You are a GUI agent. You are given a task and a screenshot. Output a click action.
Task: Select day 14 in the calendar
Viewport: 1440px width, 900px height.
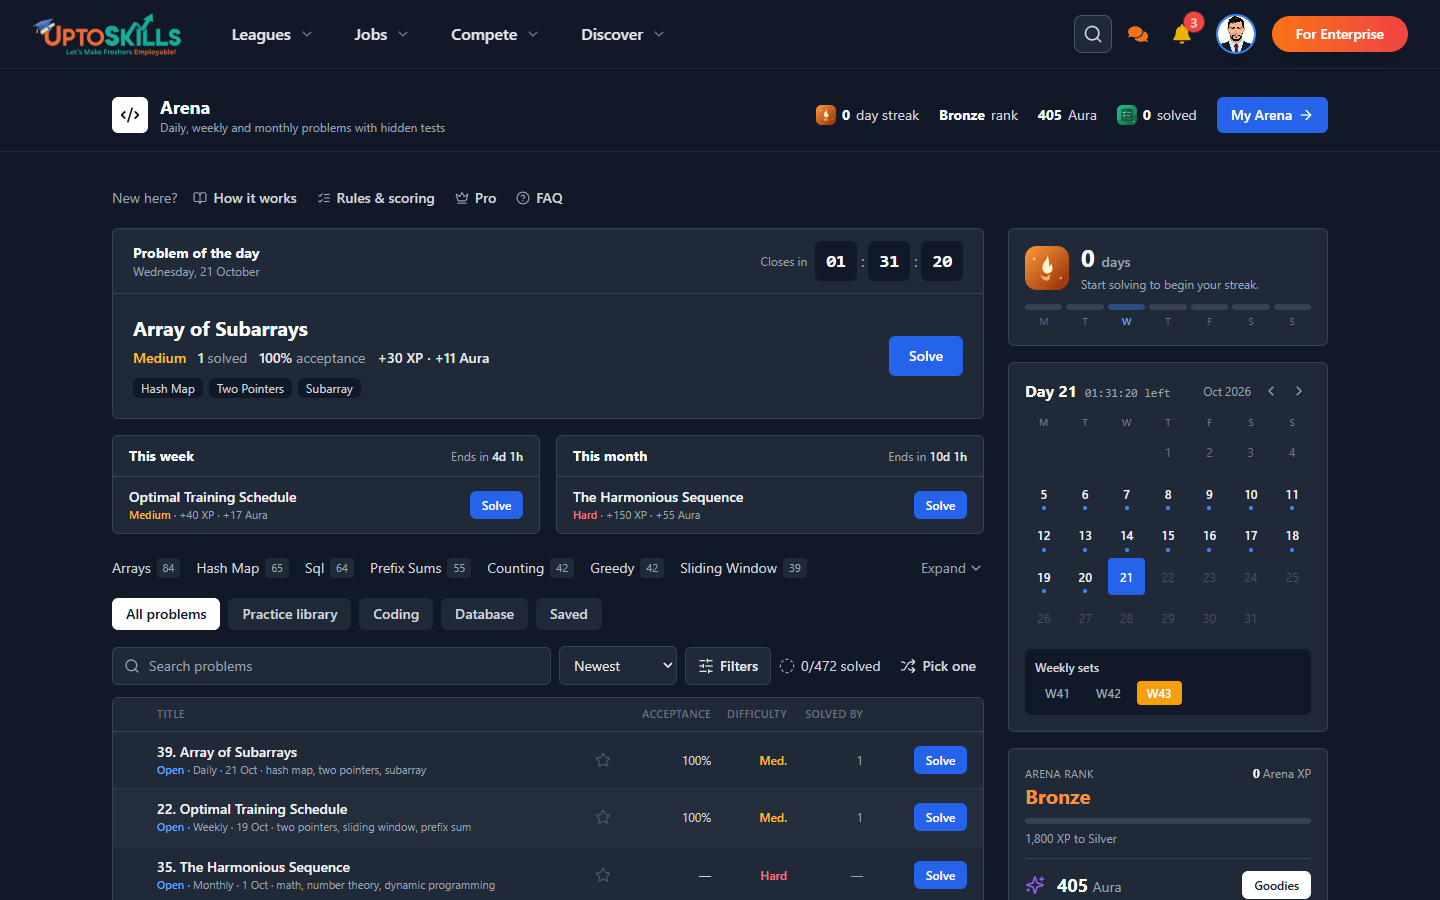coord(1126,536)
